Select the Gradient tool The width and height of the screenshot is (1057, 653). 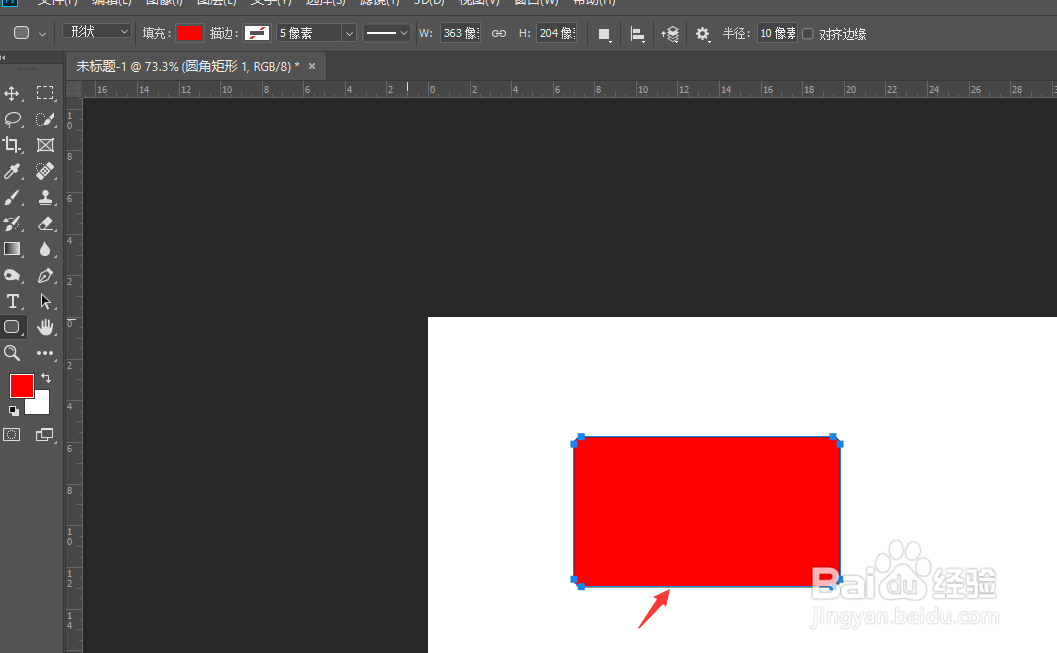12,249
